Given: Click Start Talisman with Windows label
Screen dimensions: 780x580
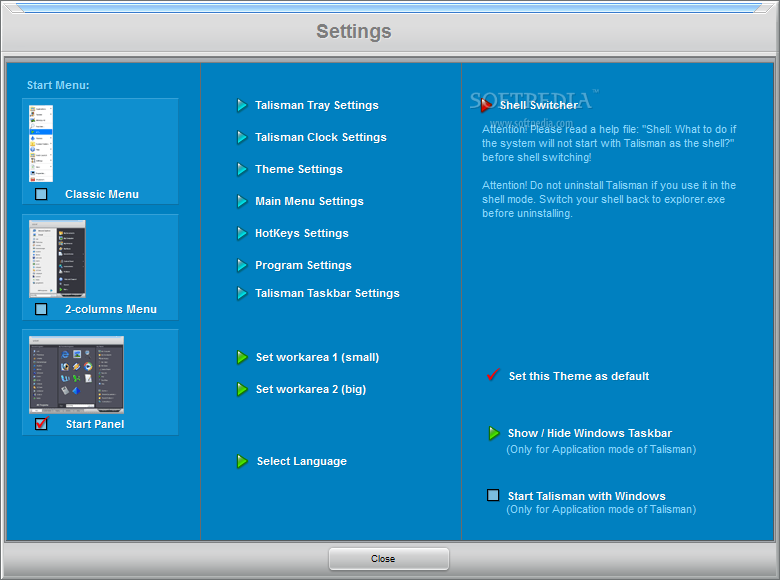Looking at the screenshot, I should point(586,496).
